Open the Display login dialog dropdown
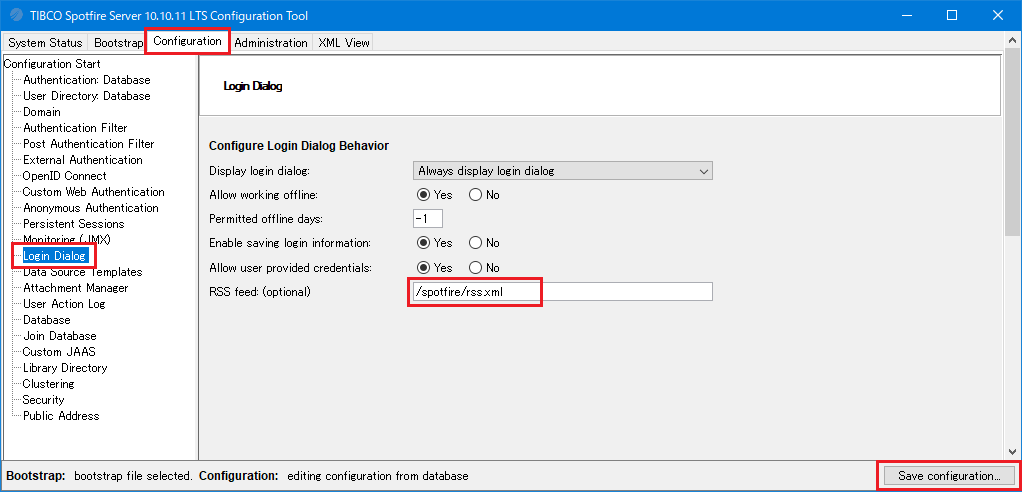1022x492 pixels. tap(562, 171)
